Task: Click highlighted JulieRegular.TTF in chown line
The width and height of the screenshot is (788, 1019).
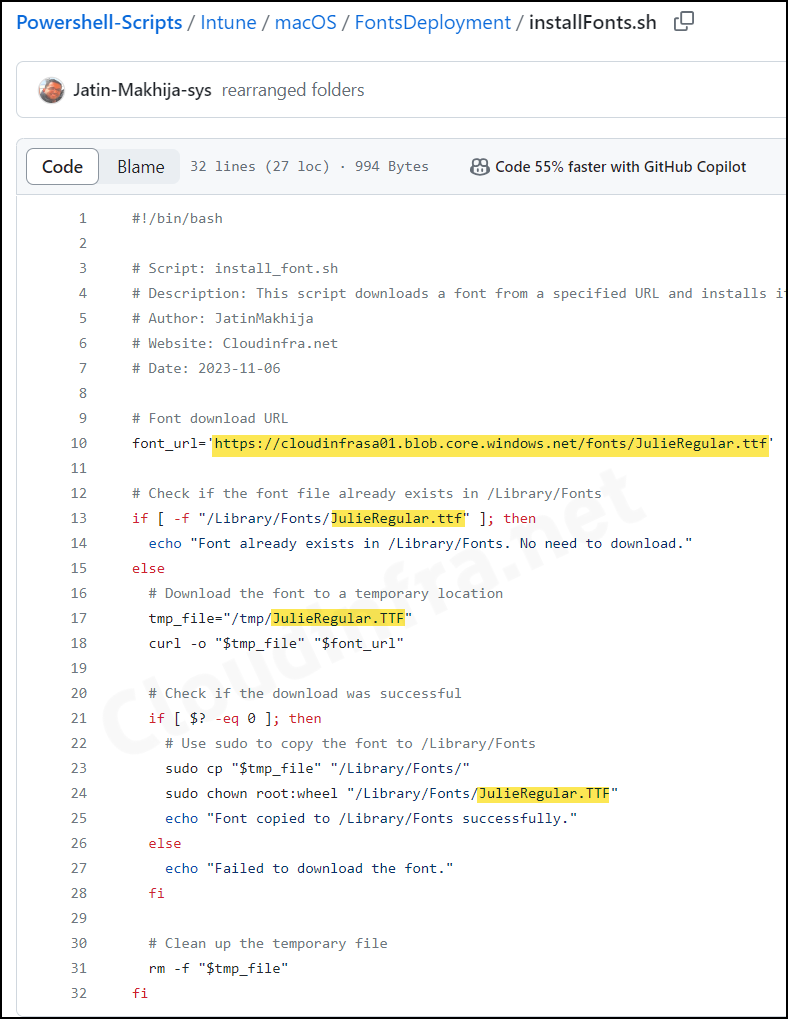Action: (544, 793)
